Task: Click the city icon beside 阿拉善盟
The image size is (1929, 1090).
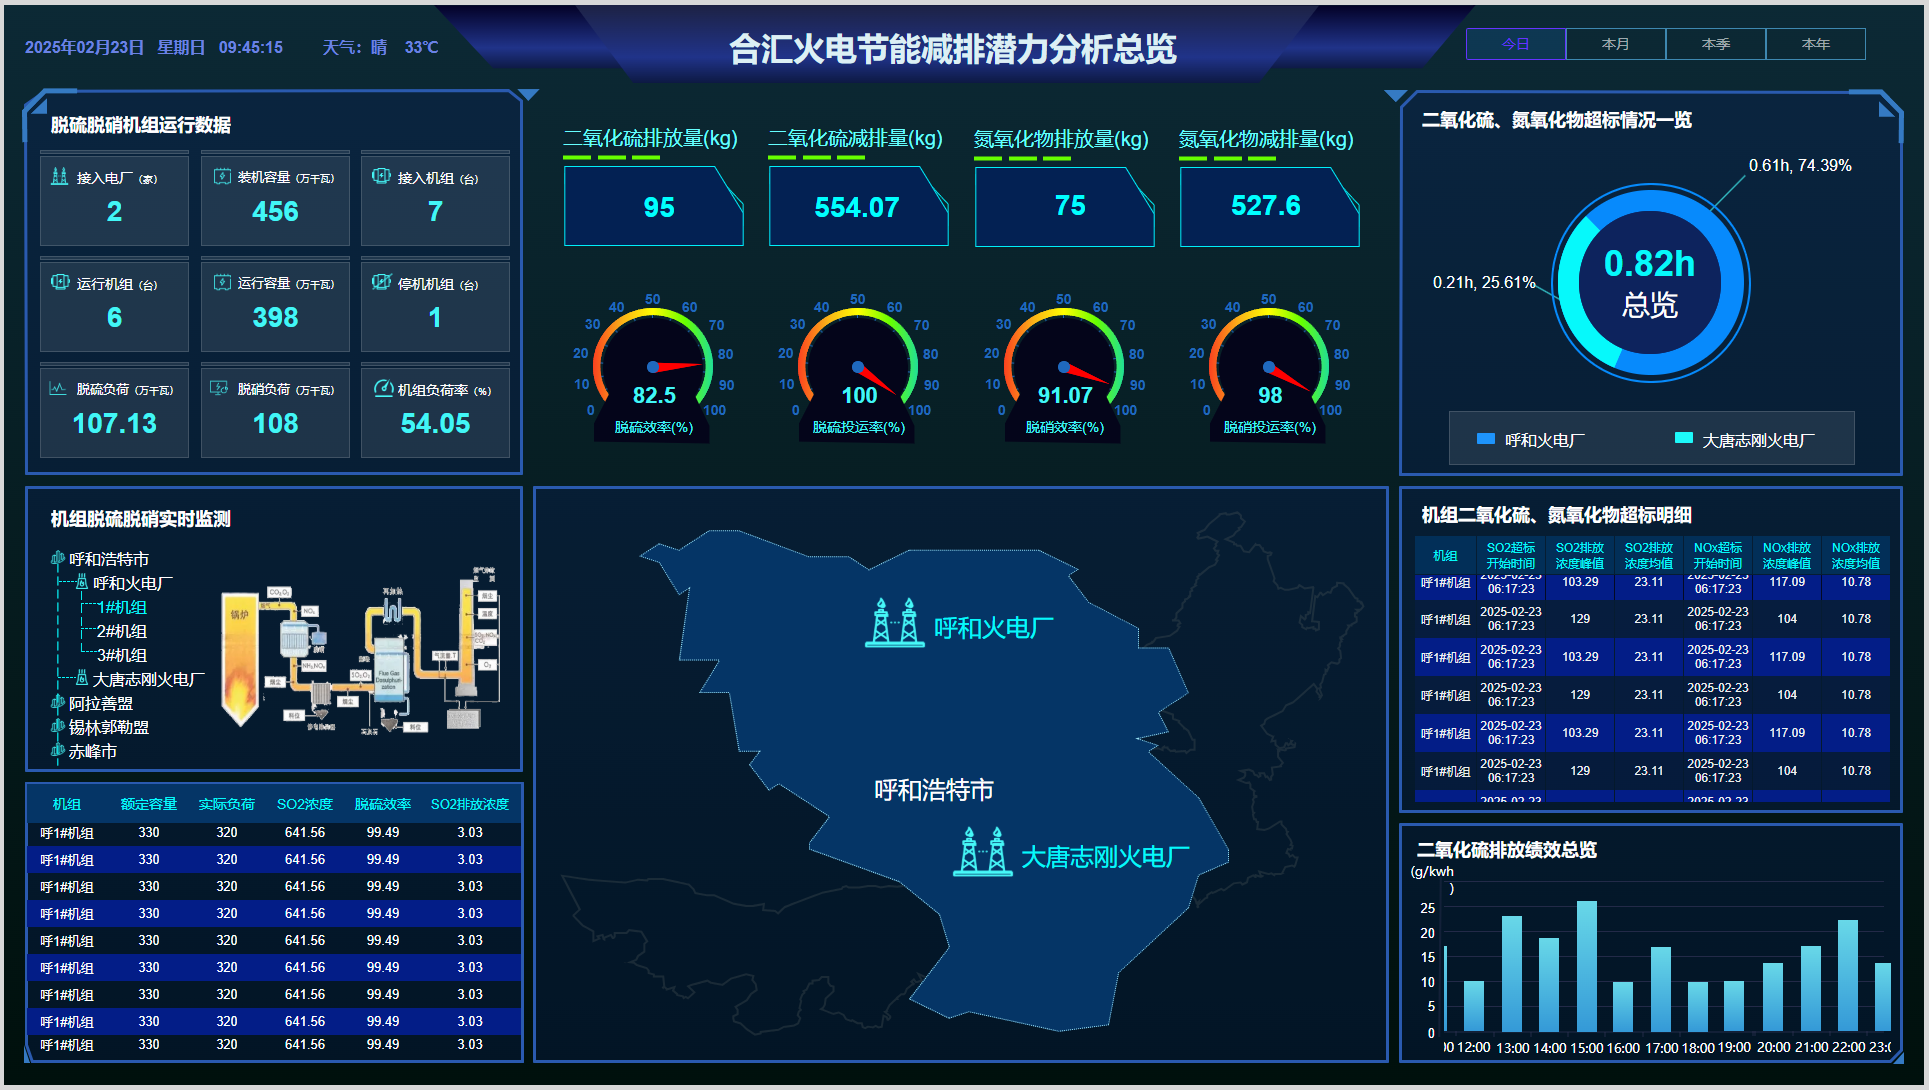Action: pyautogui.click(x=58, y=703)
